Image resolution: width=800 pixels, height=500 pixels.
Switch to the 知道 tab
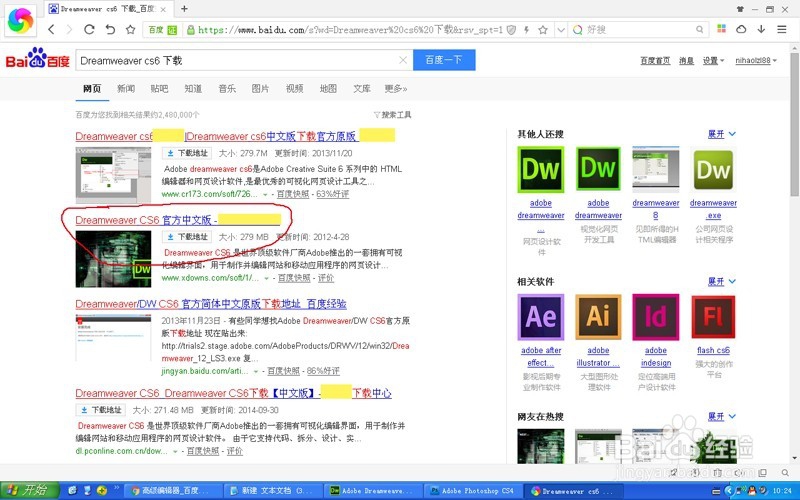pyautogui.click(x=193, y=89)
